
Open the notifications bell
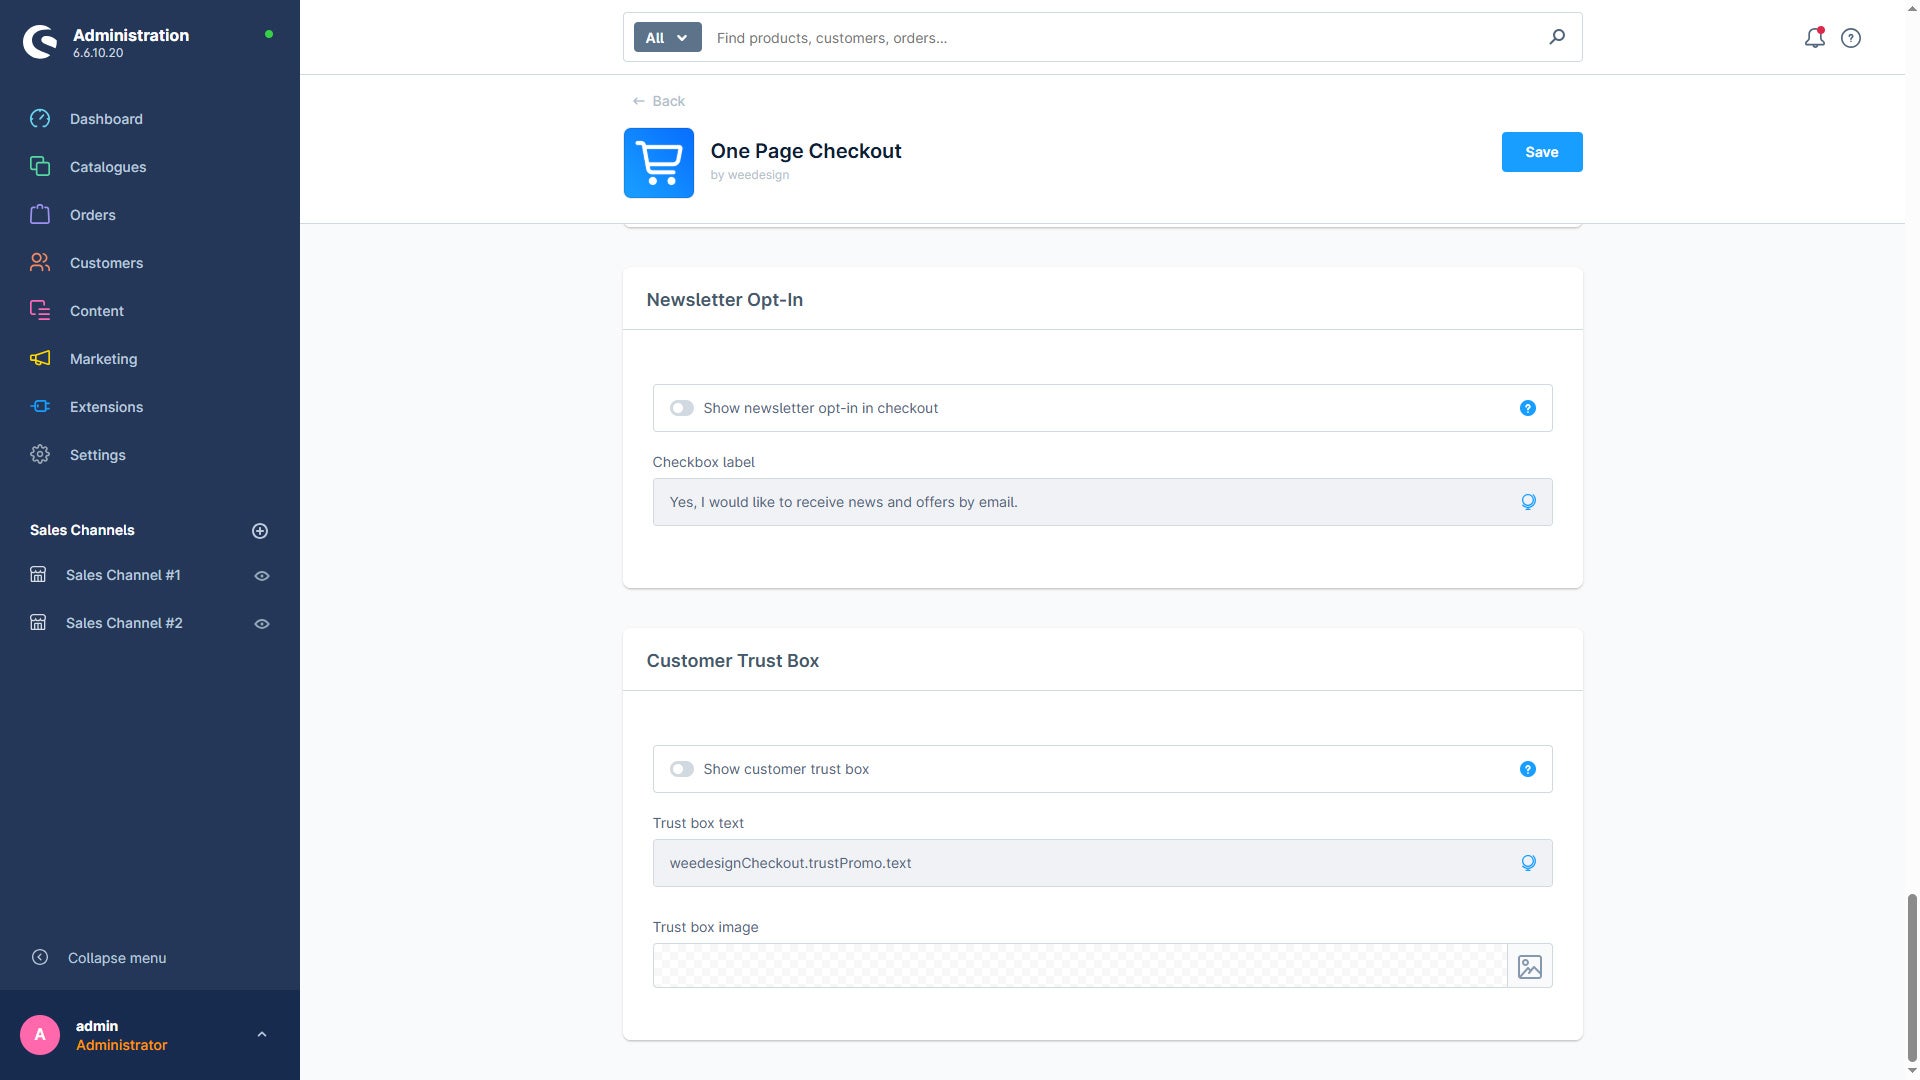click(1814, 38)
